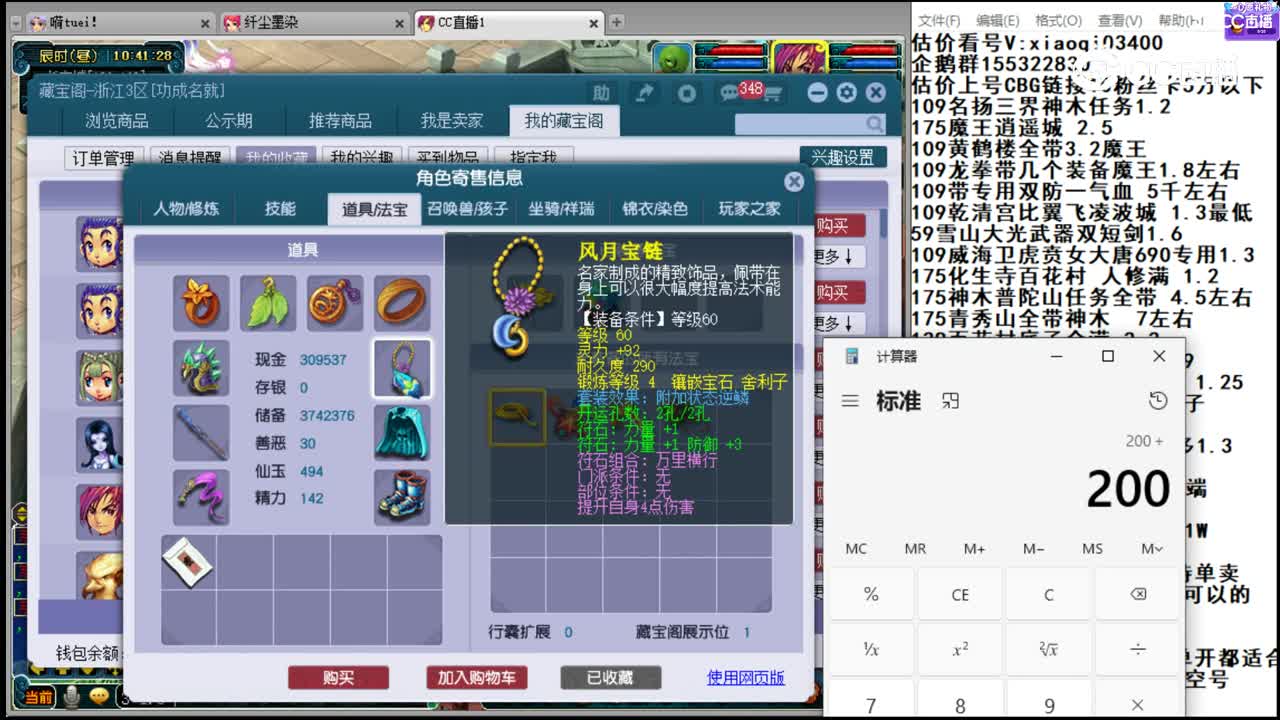Click the 已收藏 button
The image size is (1280, 720).
pyautogui.click(x=610, y=678)
